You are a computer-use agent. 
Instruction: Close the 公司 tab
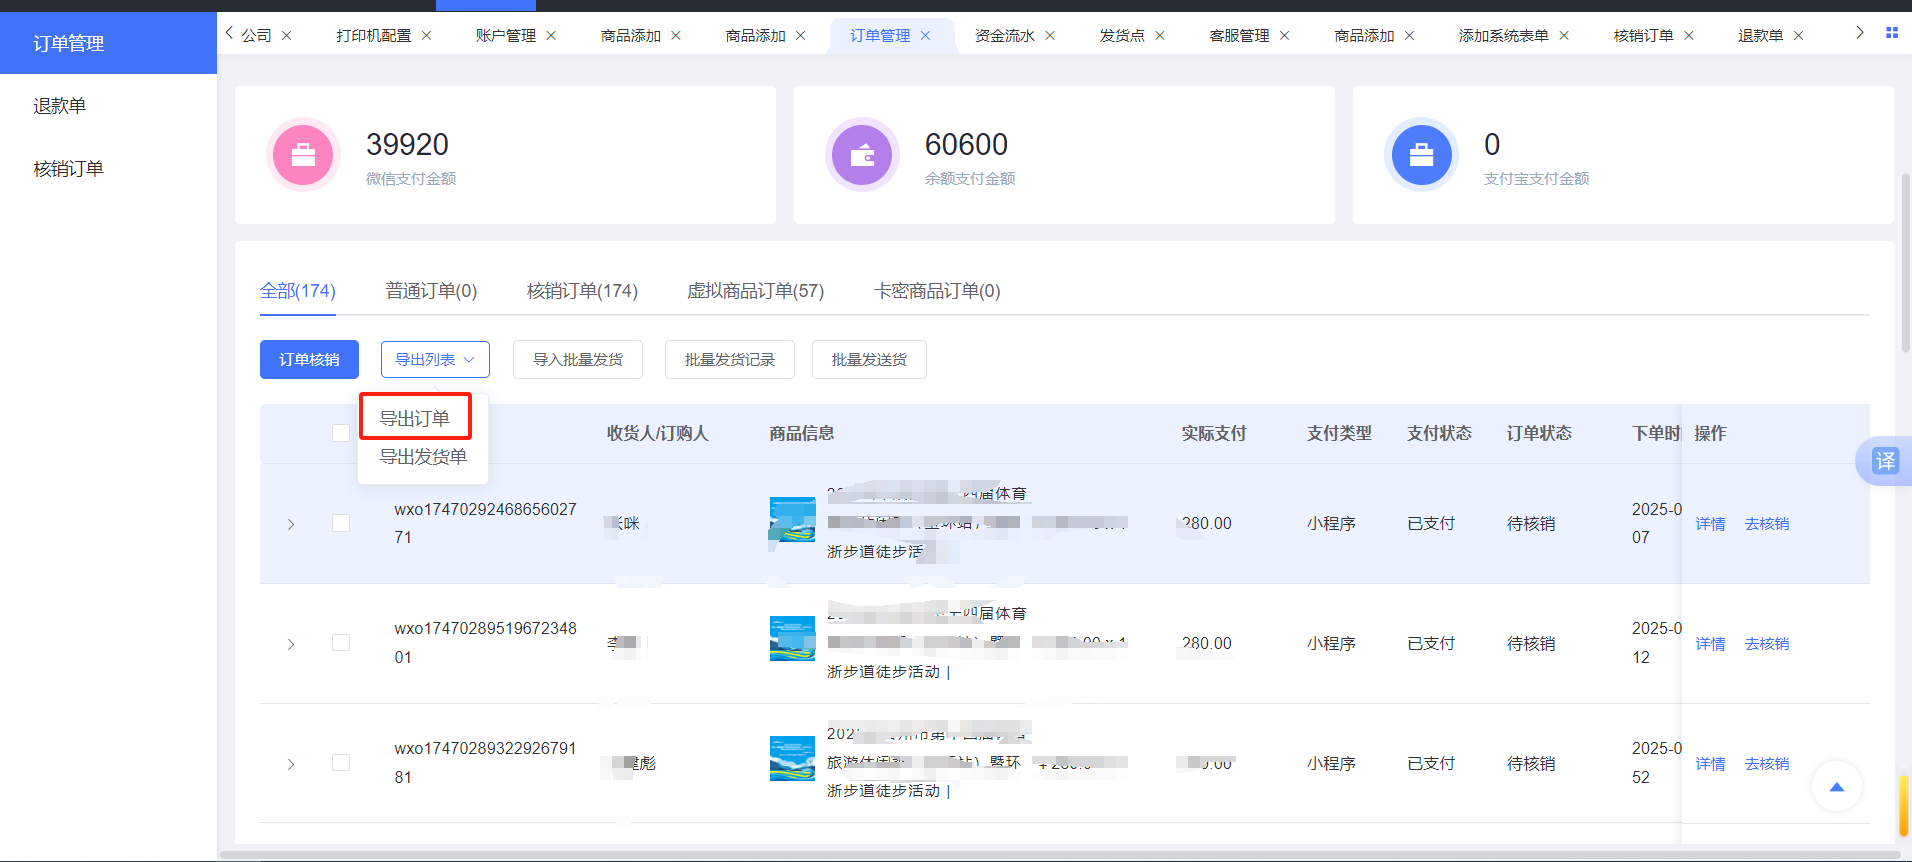point(287,35)
